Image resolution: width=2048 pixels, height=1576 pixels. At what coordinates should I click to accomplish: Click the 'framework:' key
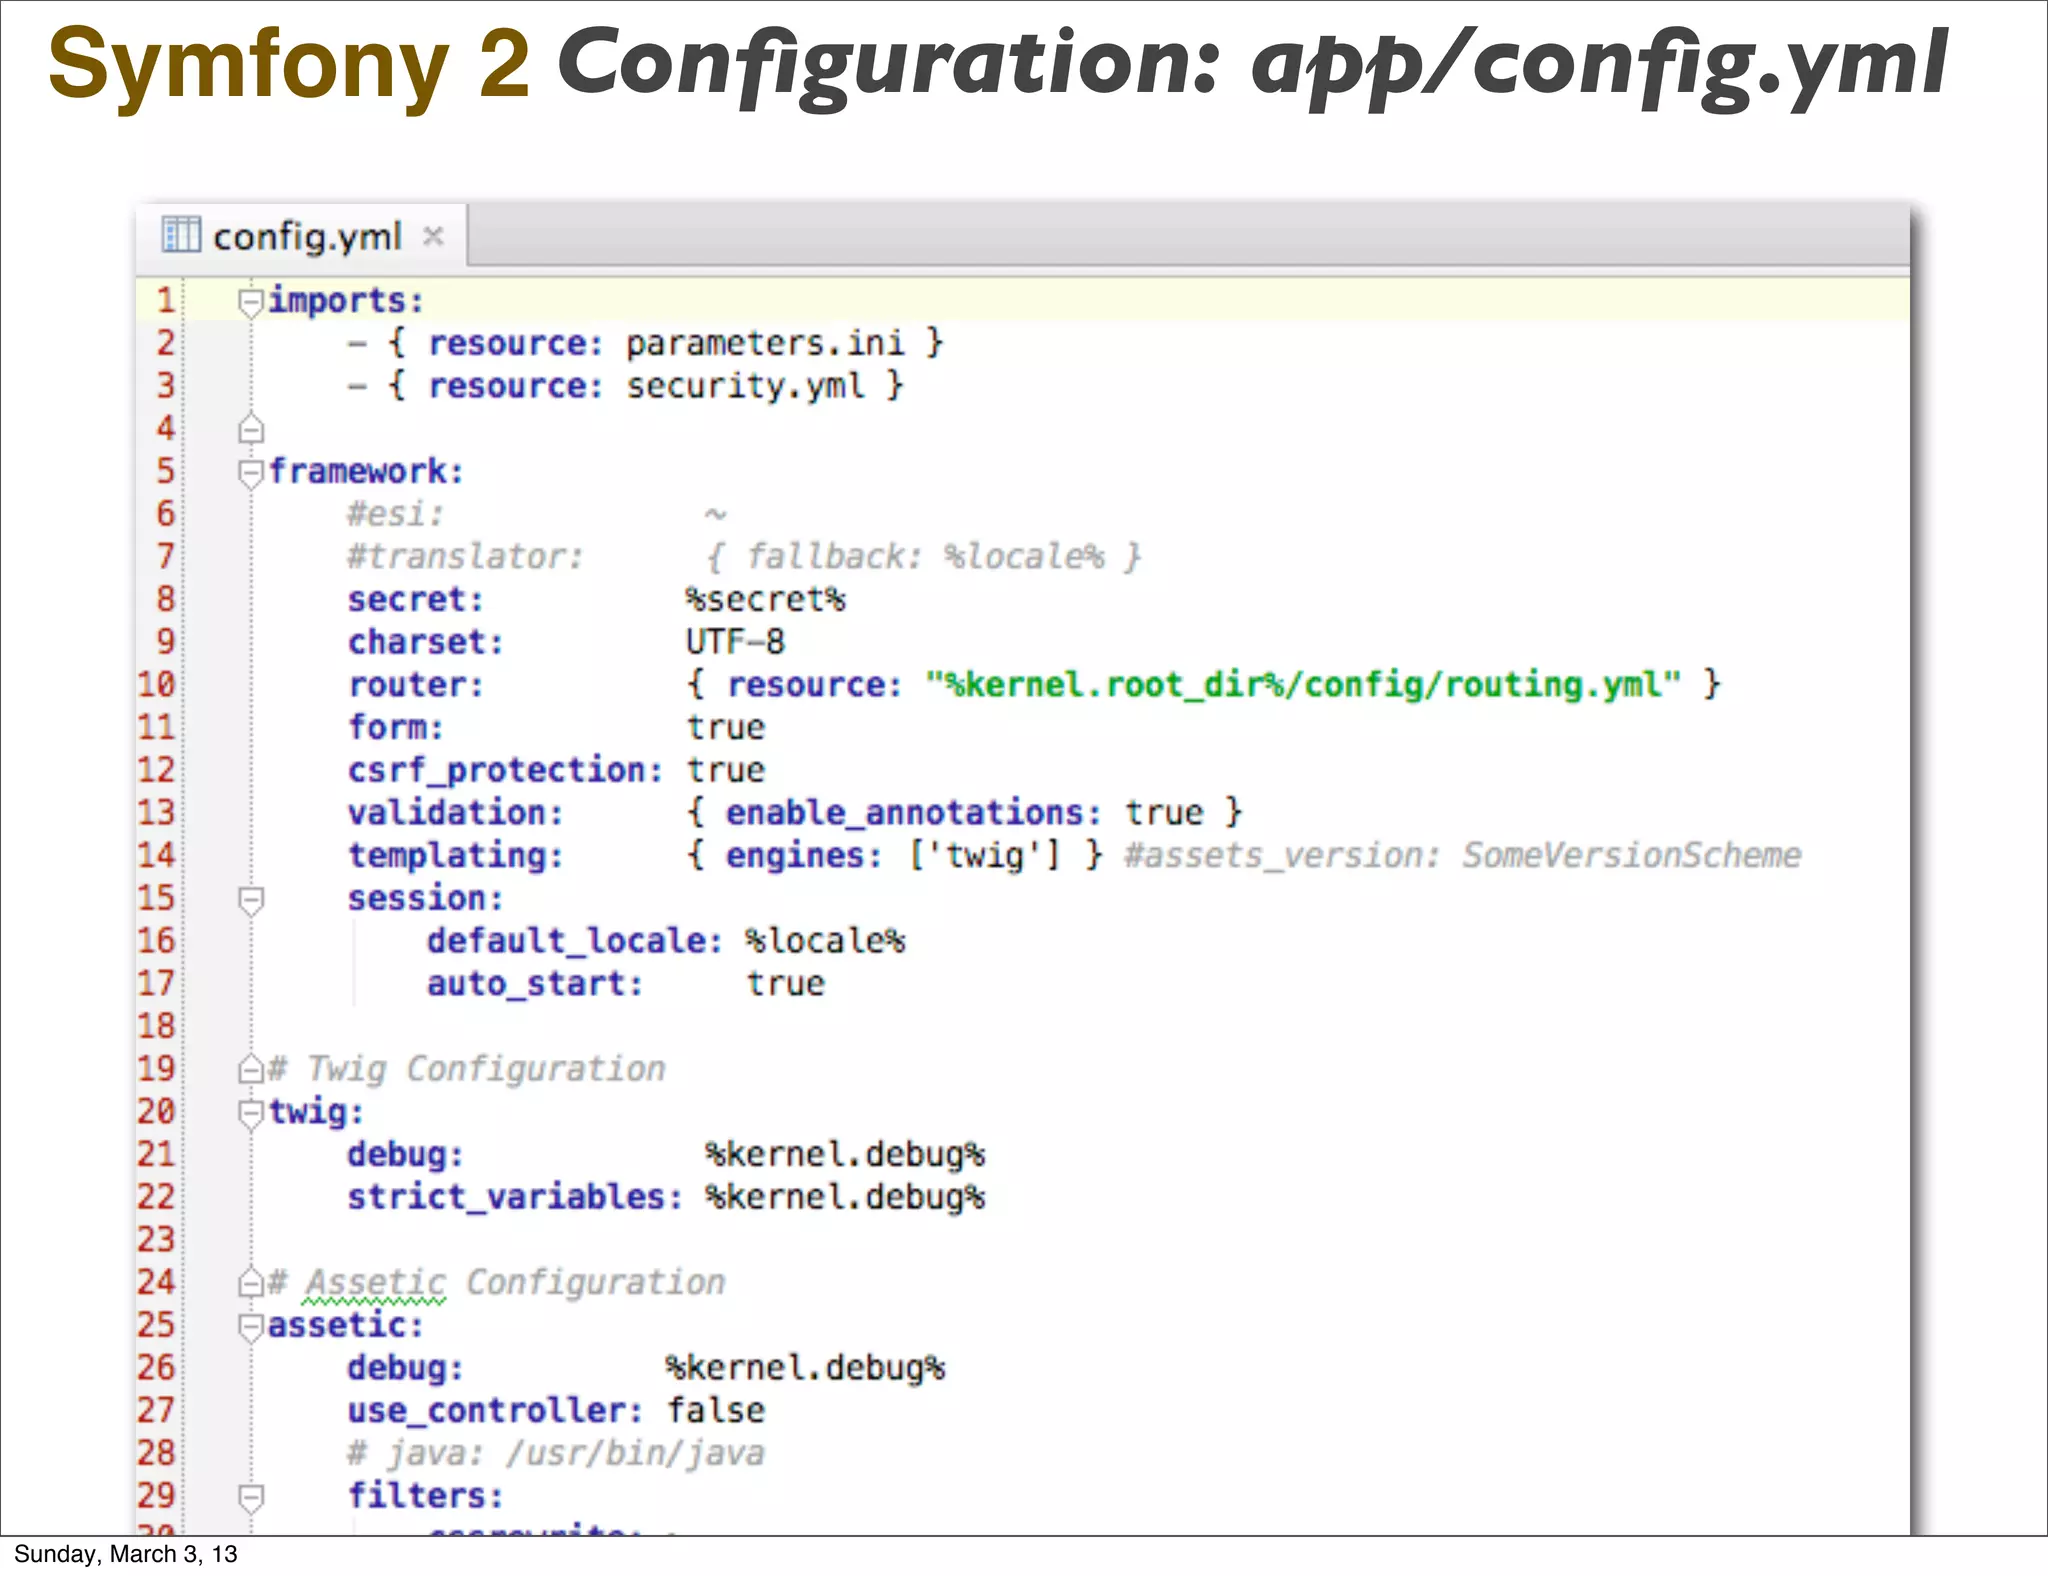tap(366, 471)
